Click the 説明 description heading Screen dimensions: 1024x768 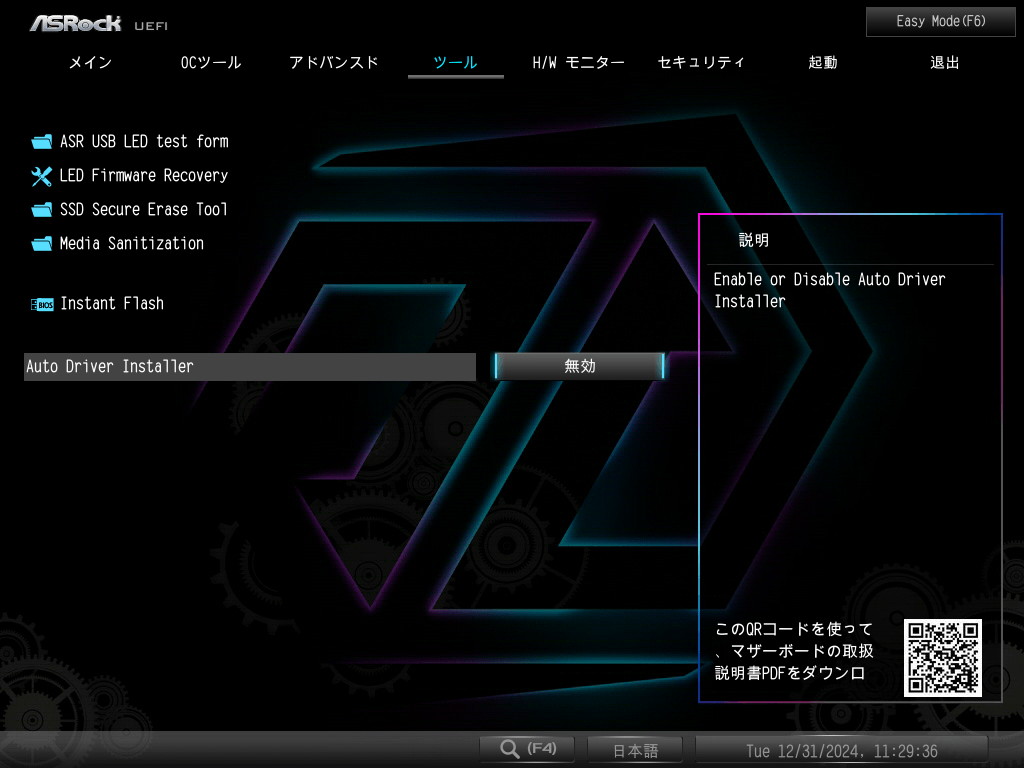click(x=754, y=240)
